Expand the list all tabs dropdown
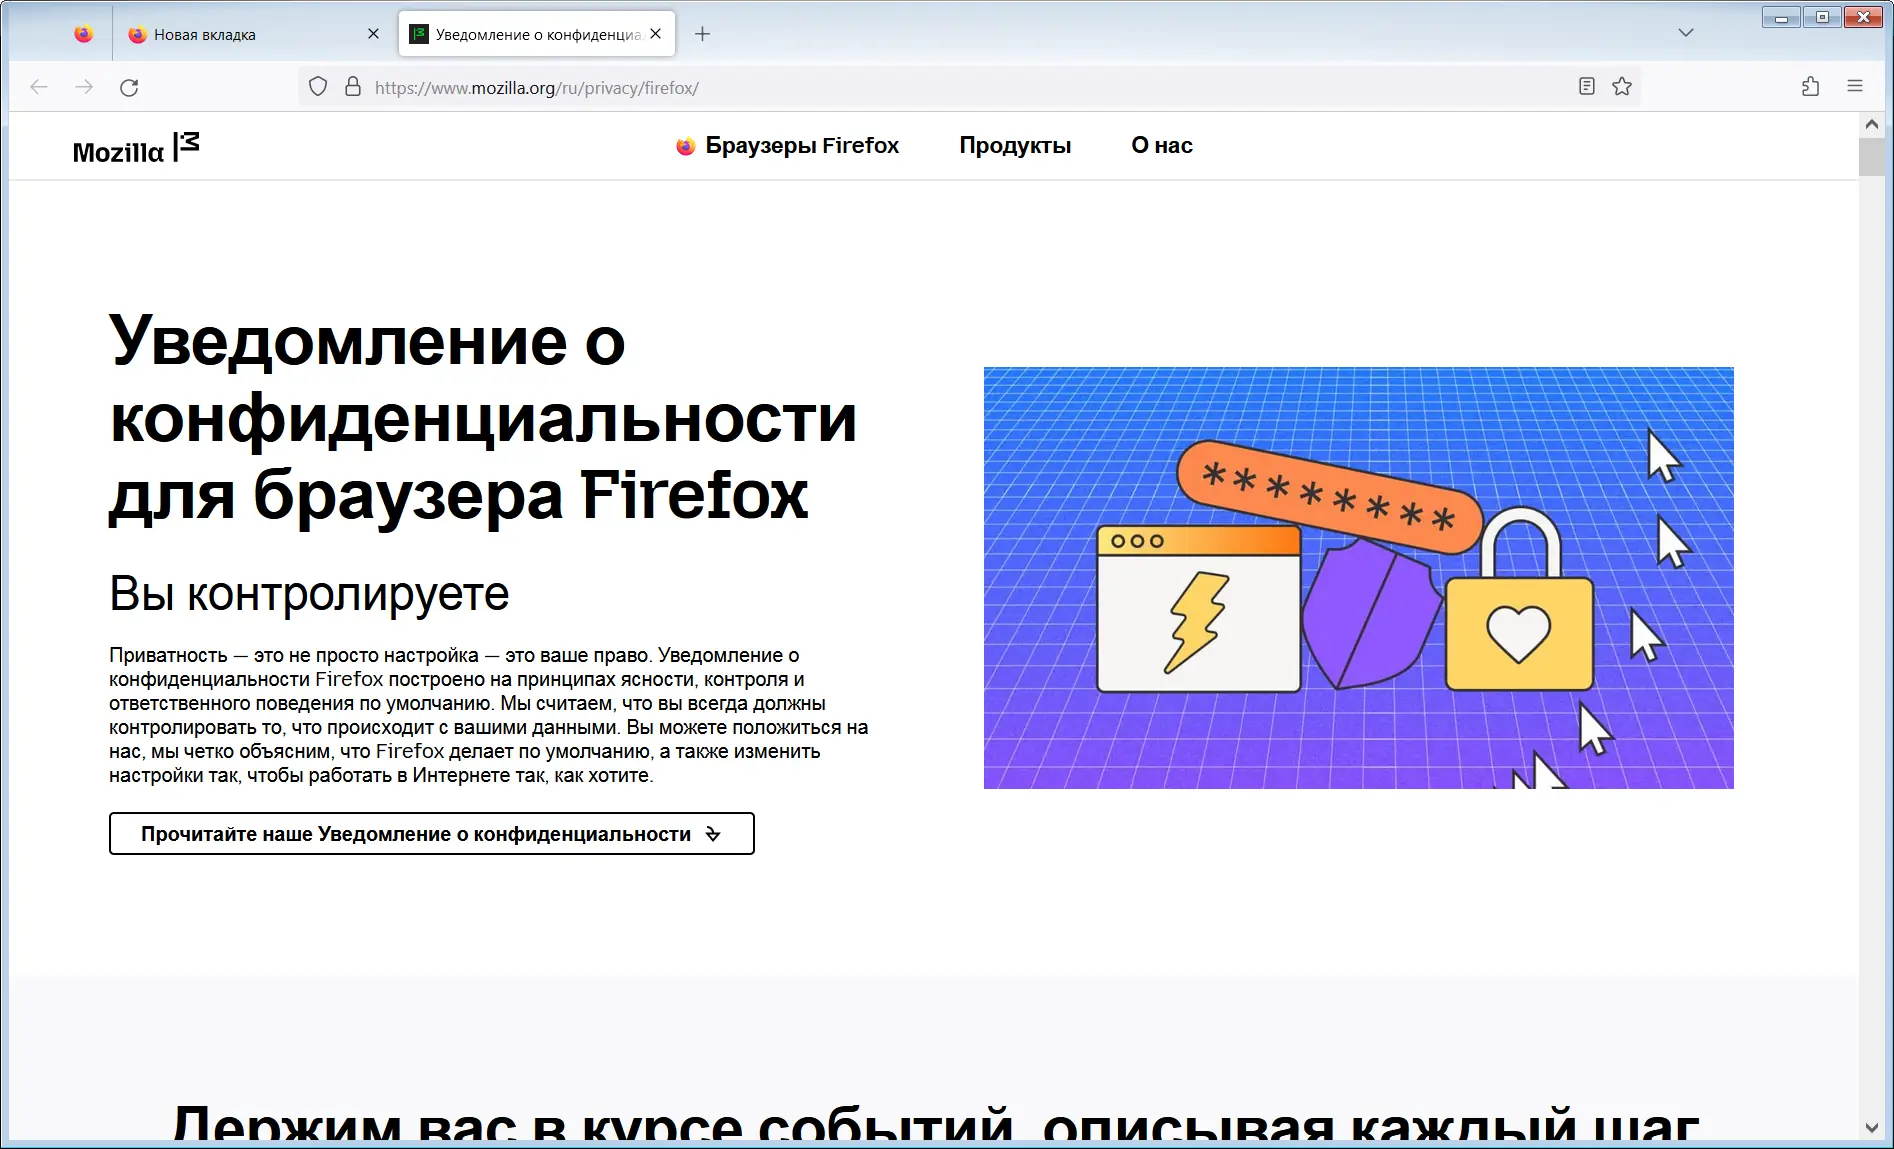 (x=1686, y=33)
